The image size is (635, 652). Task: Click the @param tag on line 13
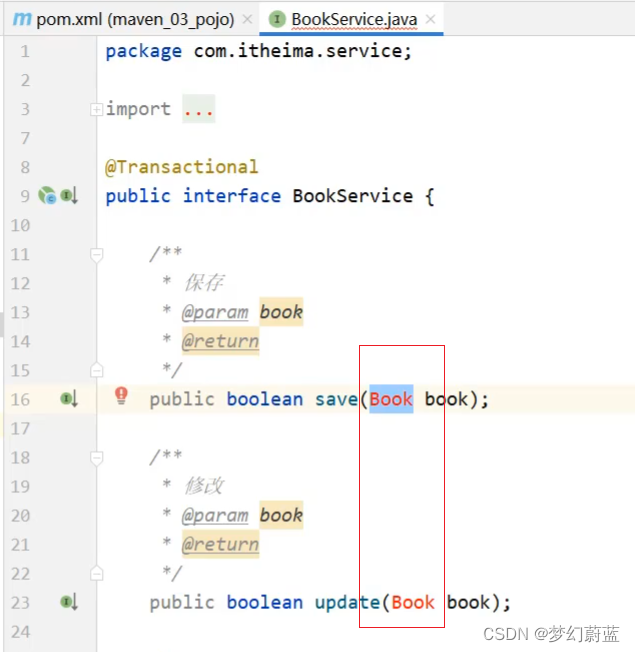coord(215,312)
